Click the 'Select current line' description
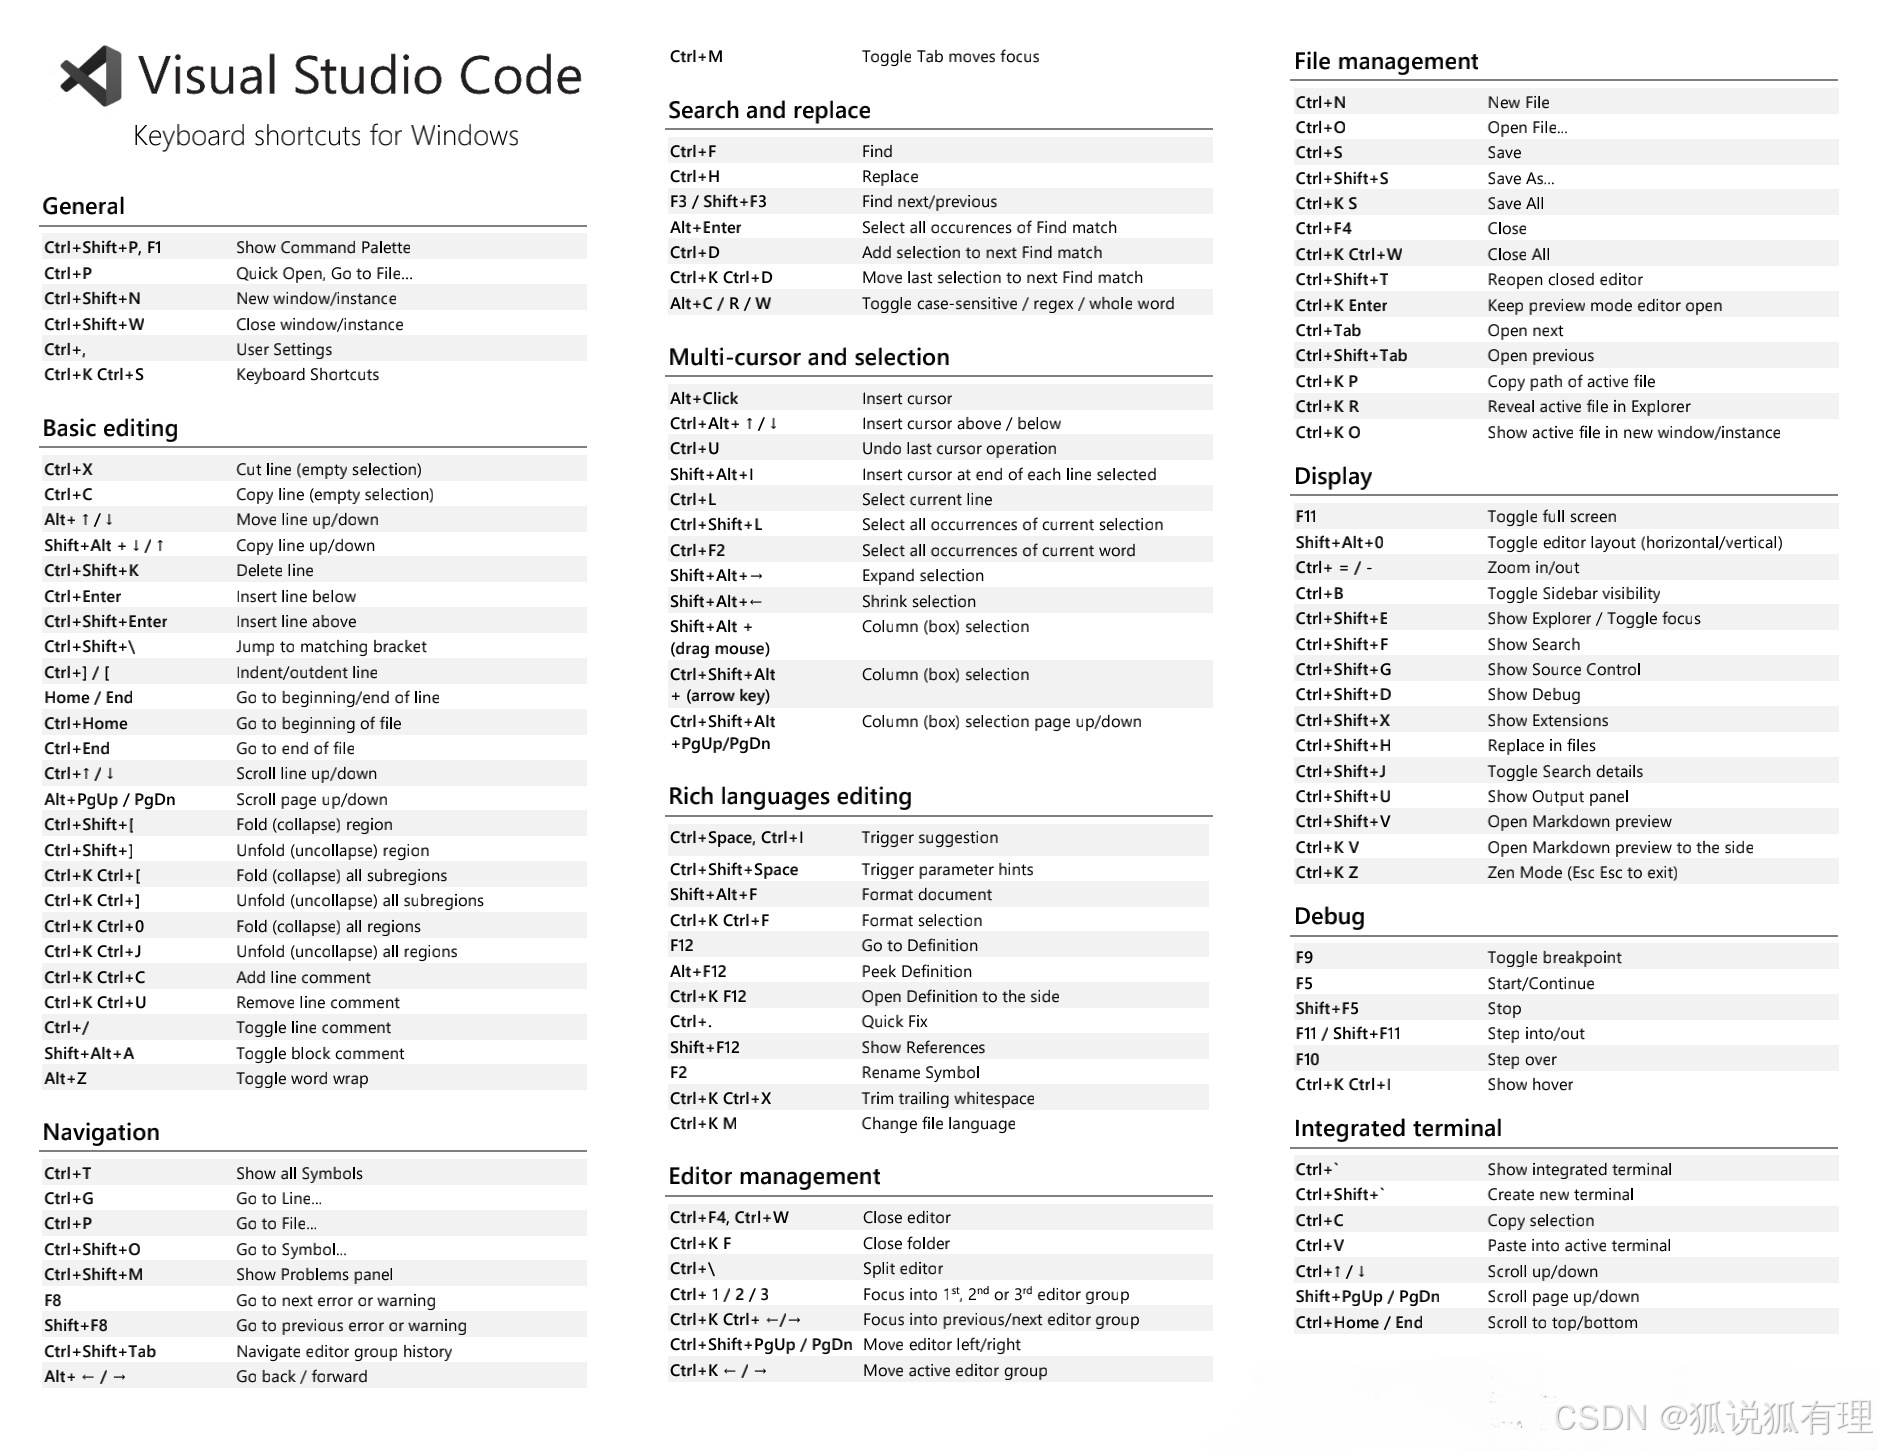Viewport: 1877px width, 1450px height. tap(927, 499)
